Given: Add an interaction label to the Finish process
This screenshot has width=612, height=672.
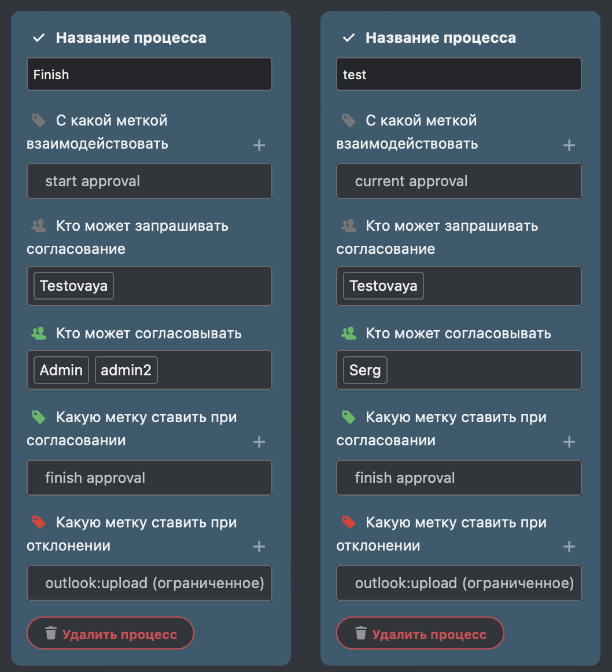Looking at the screenshot, I should pos(259,145).
